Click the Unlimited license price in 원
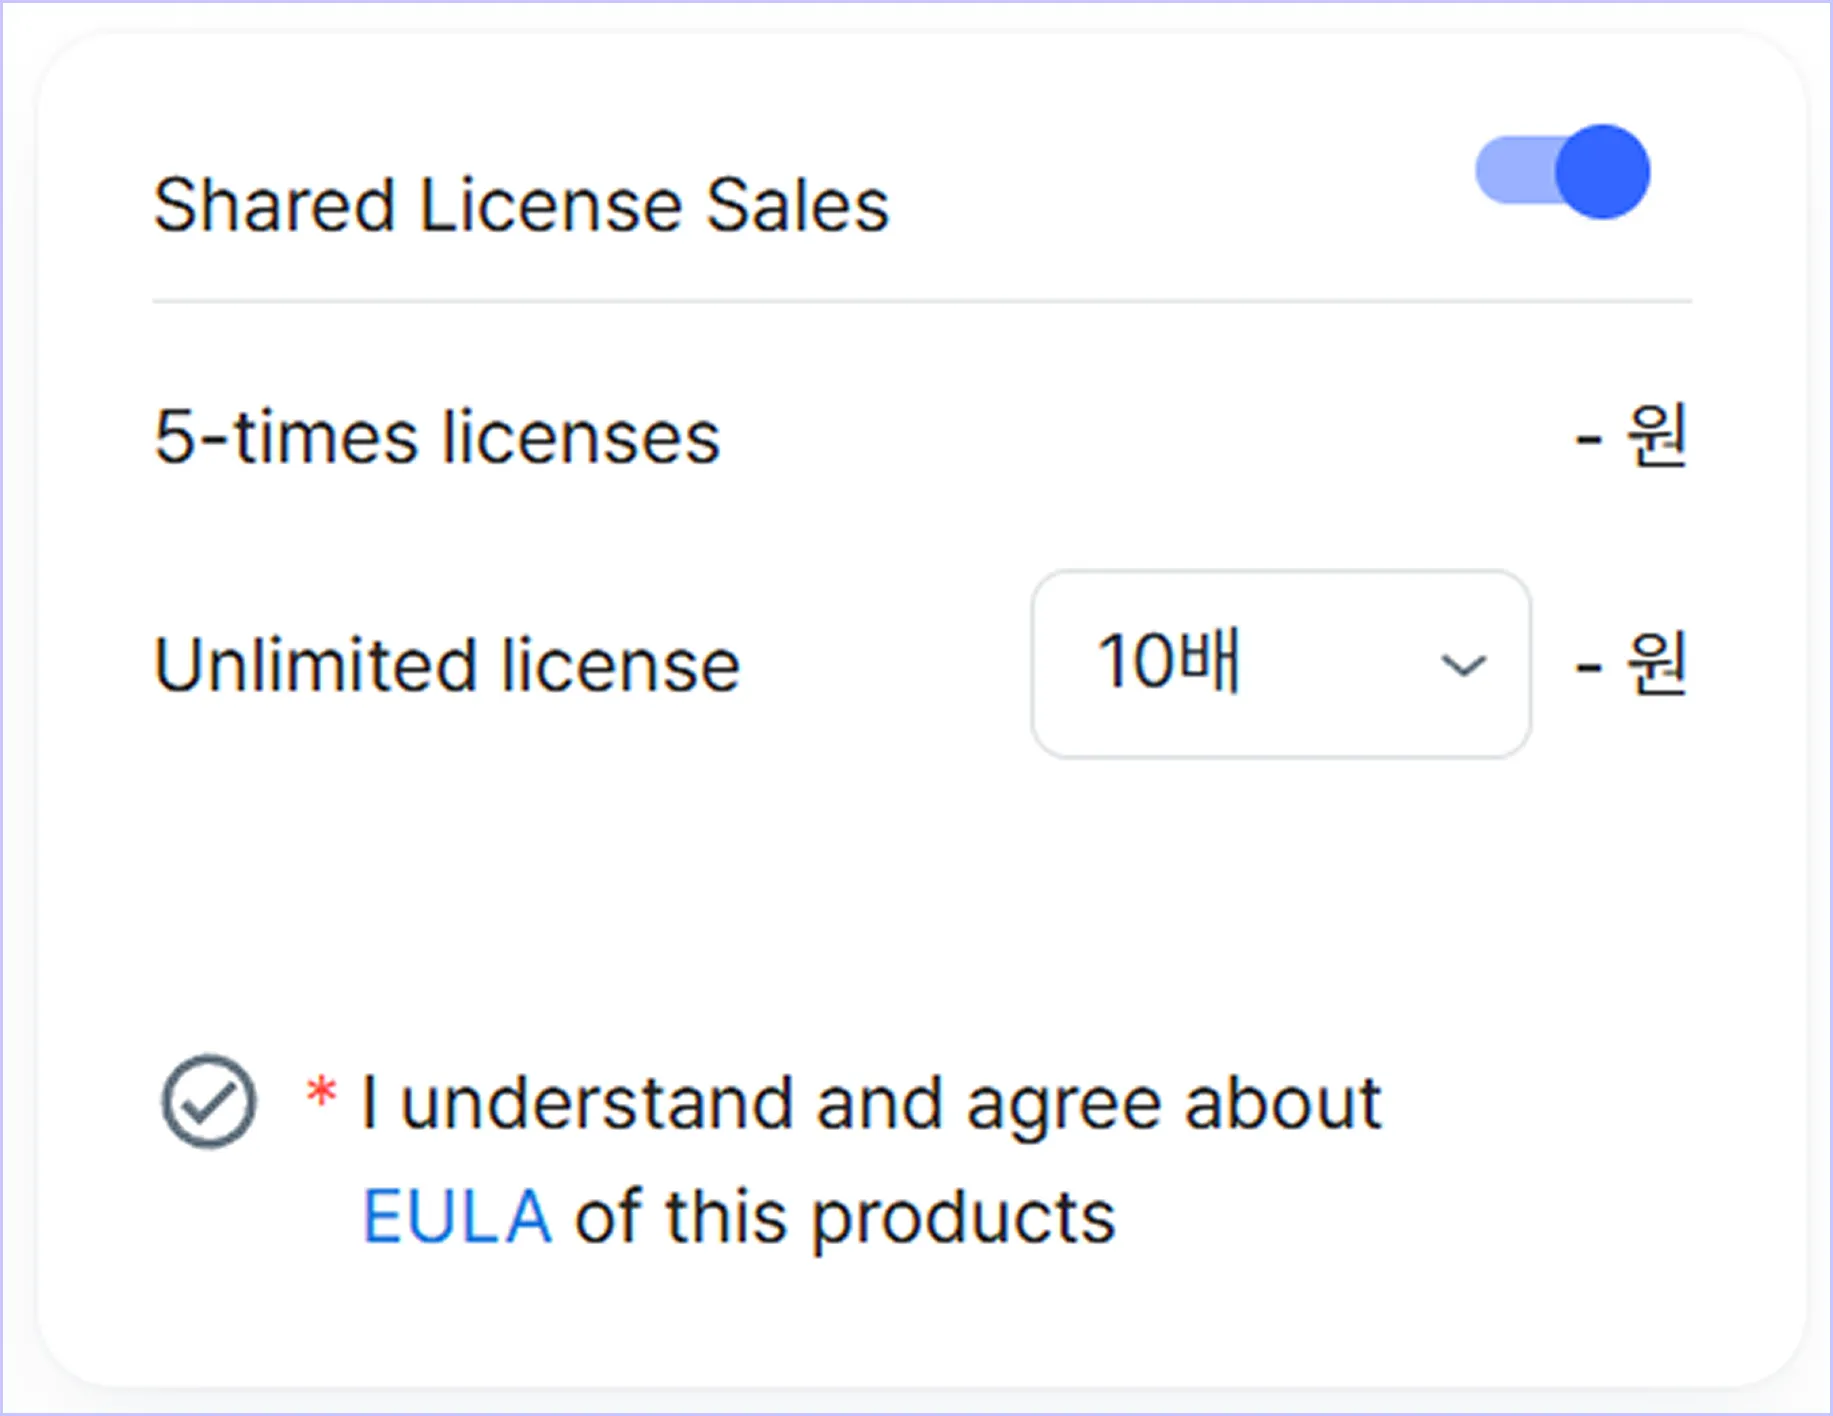The height and width of the screenshot is (1416, 1833). (x=1631, y=663)
